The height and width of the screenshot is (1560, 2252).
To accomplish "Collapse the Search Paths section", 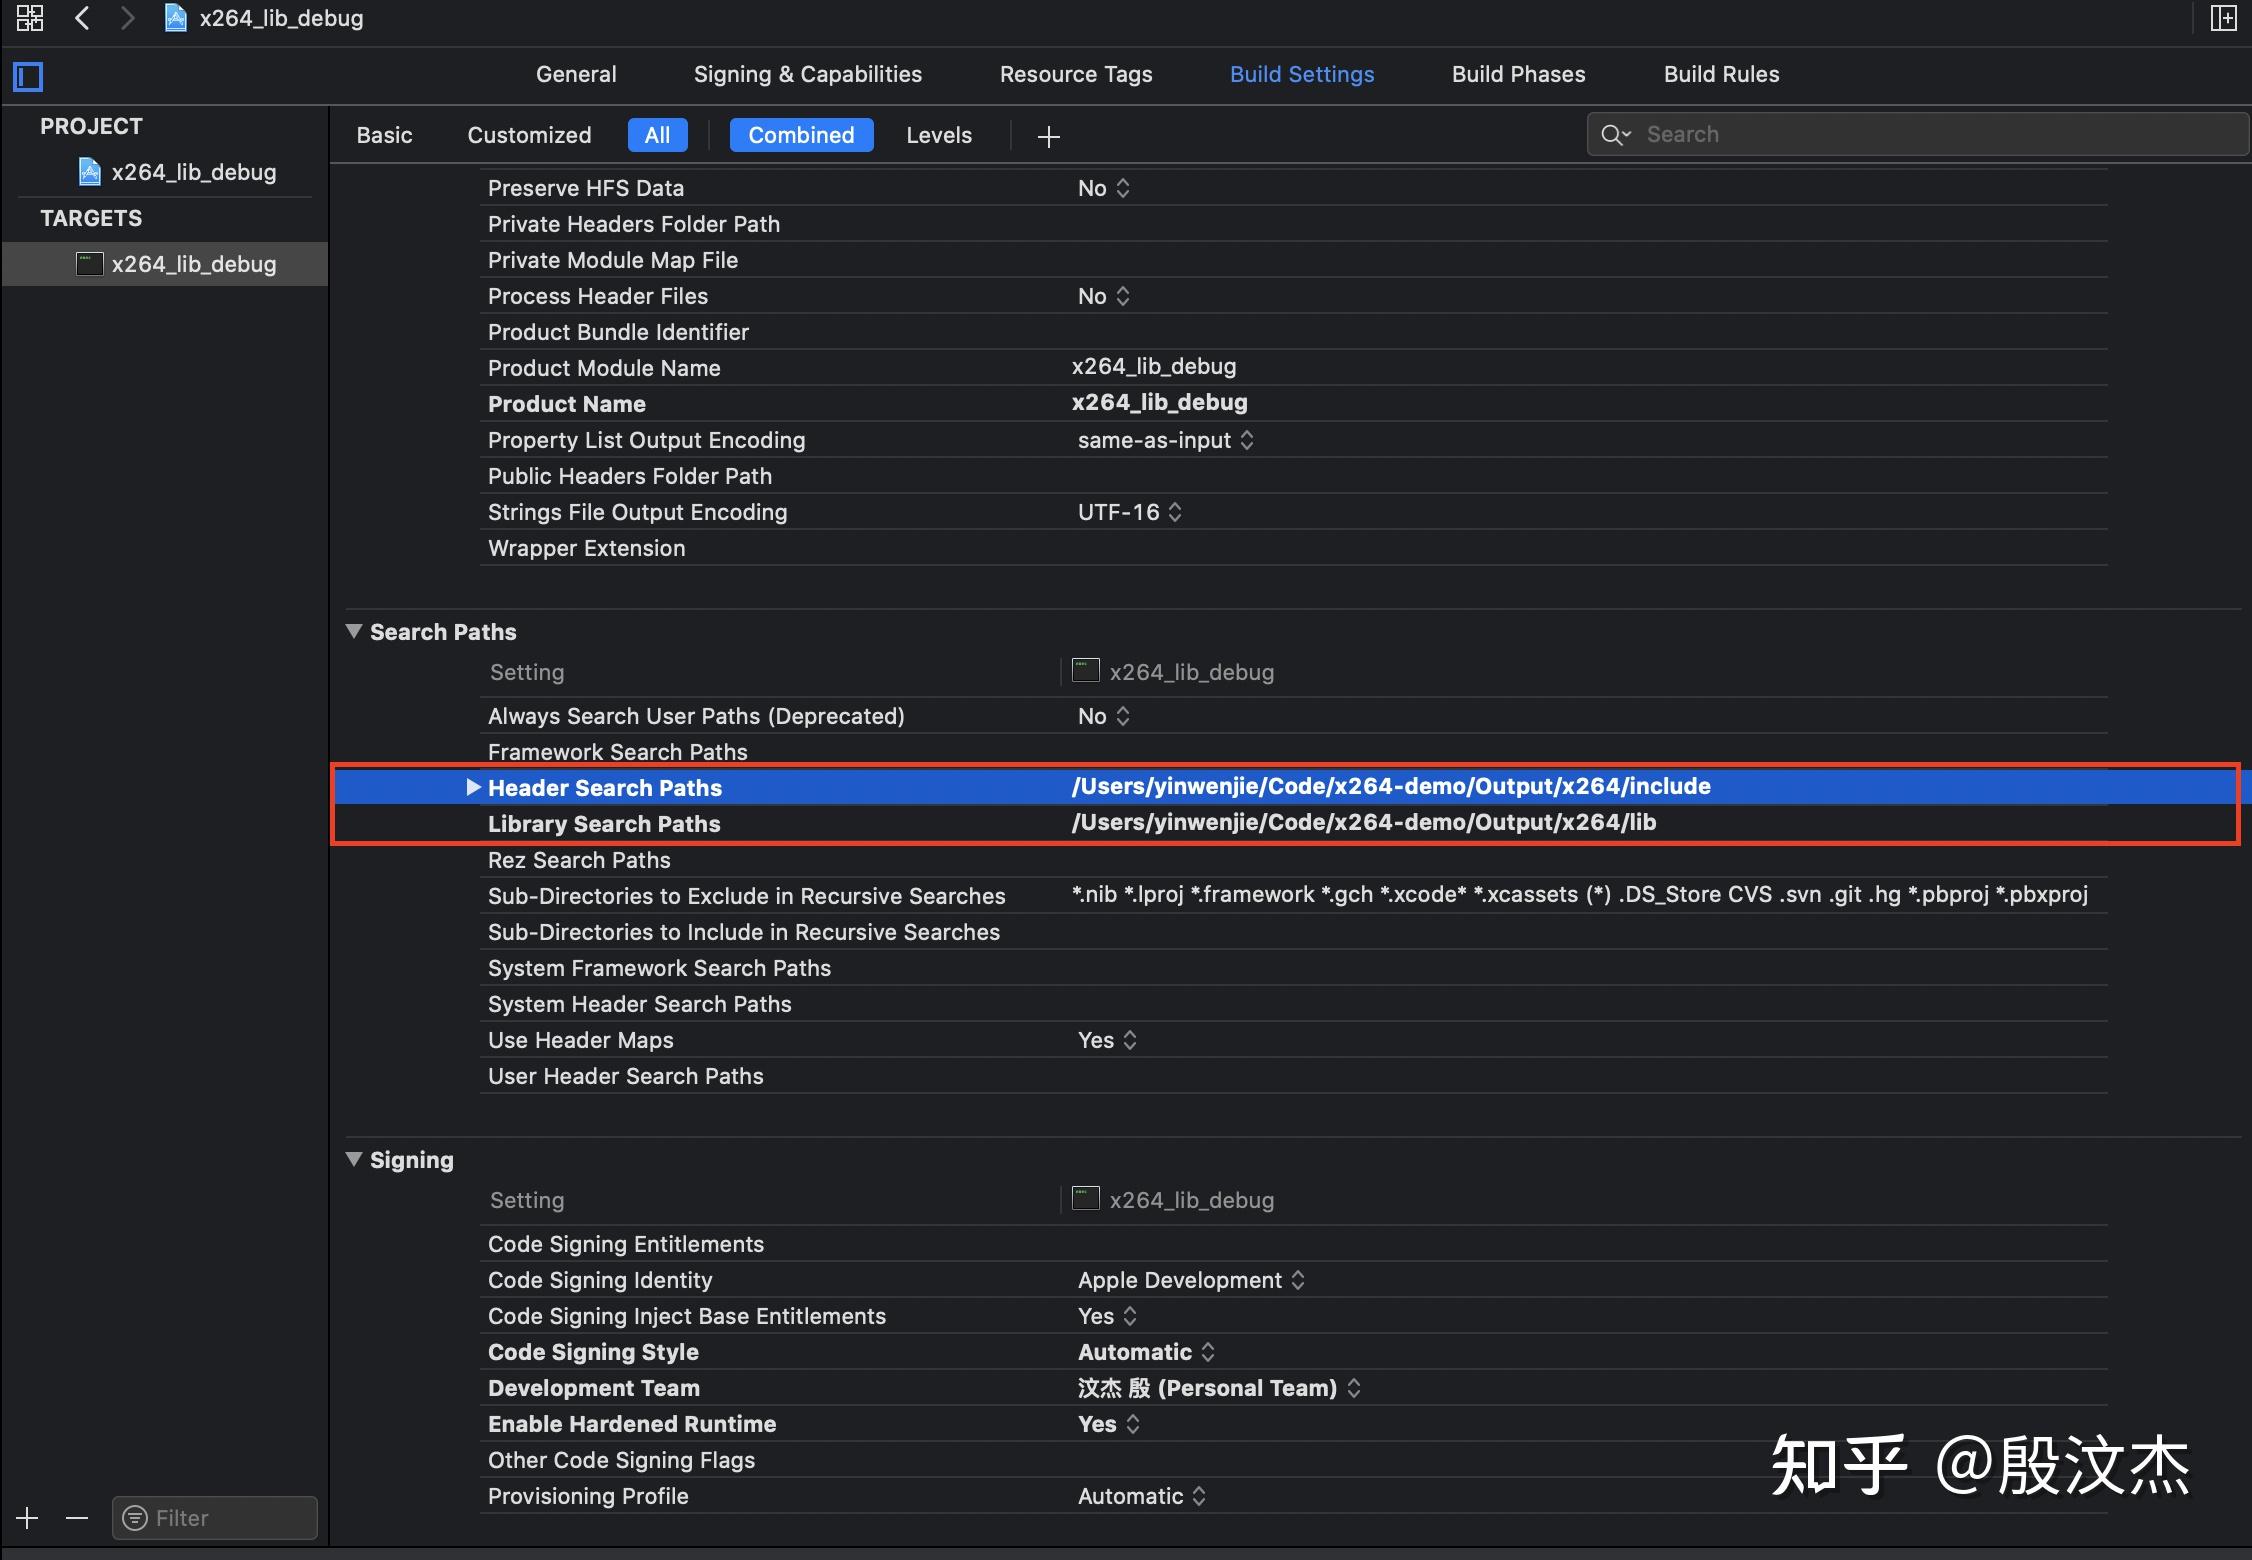I will 353,630.
